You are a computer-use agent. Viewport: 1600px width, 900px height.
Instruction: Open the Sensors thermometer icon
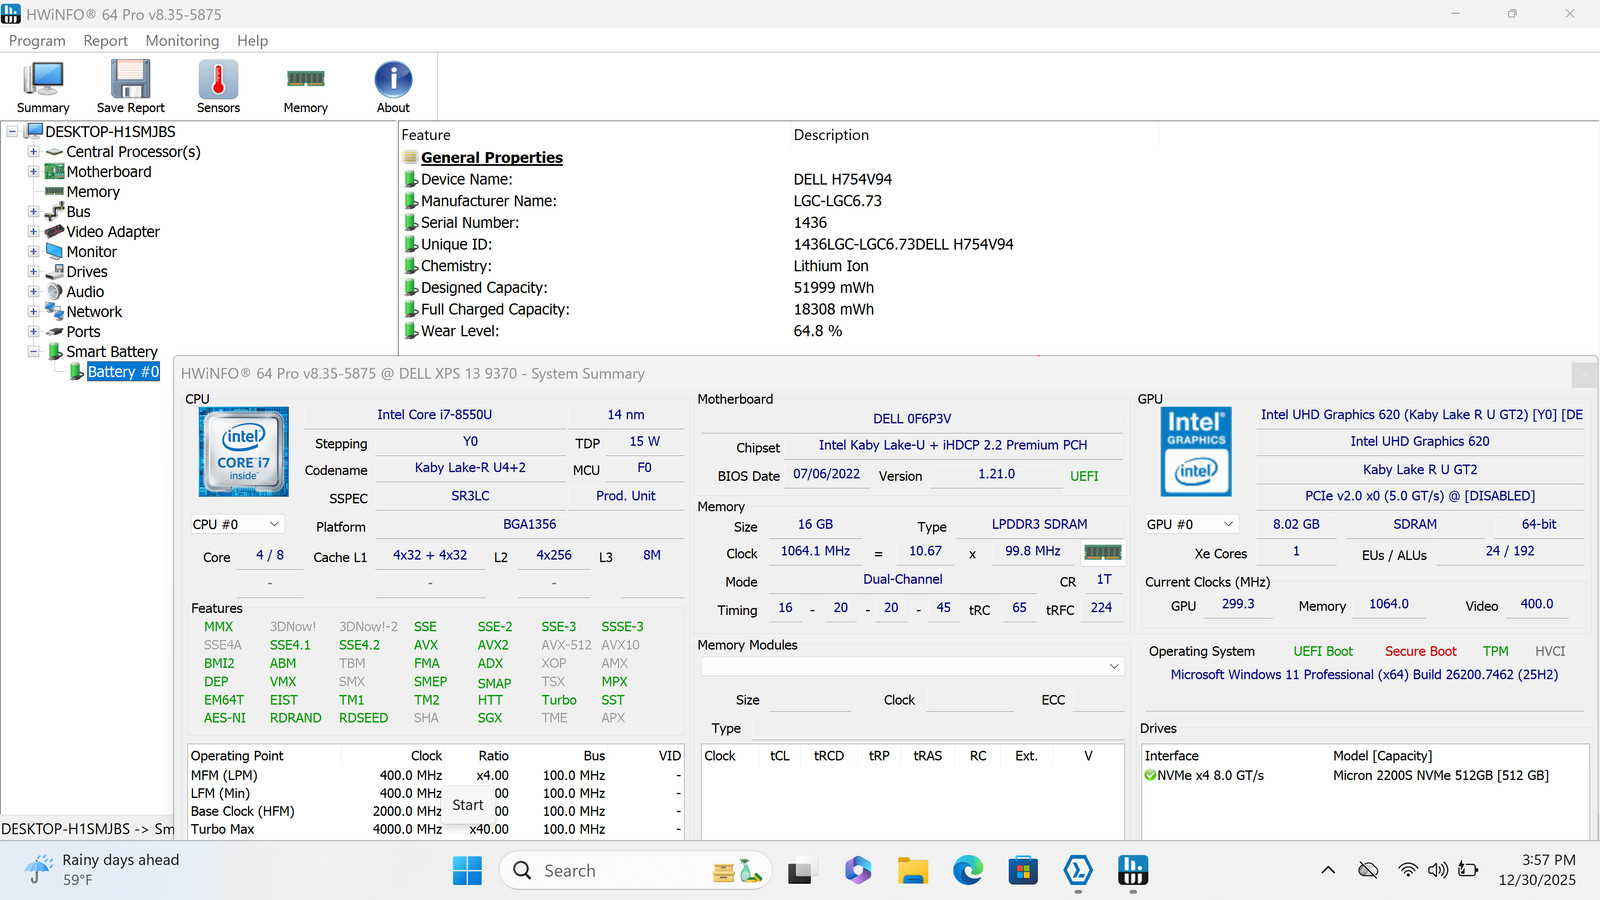[x=218, y=88]
